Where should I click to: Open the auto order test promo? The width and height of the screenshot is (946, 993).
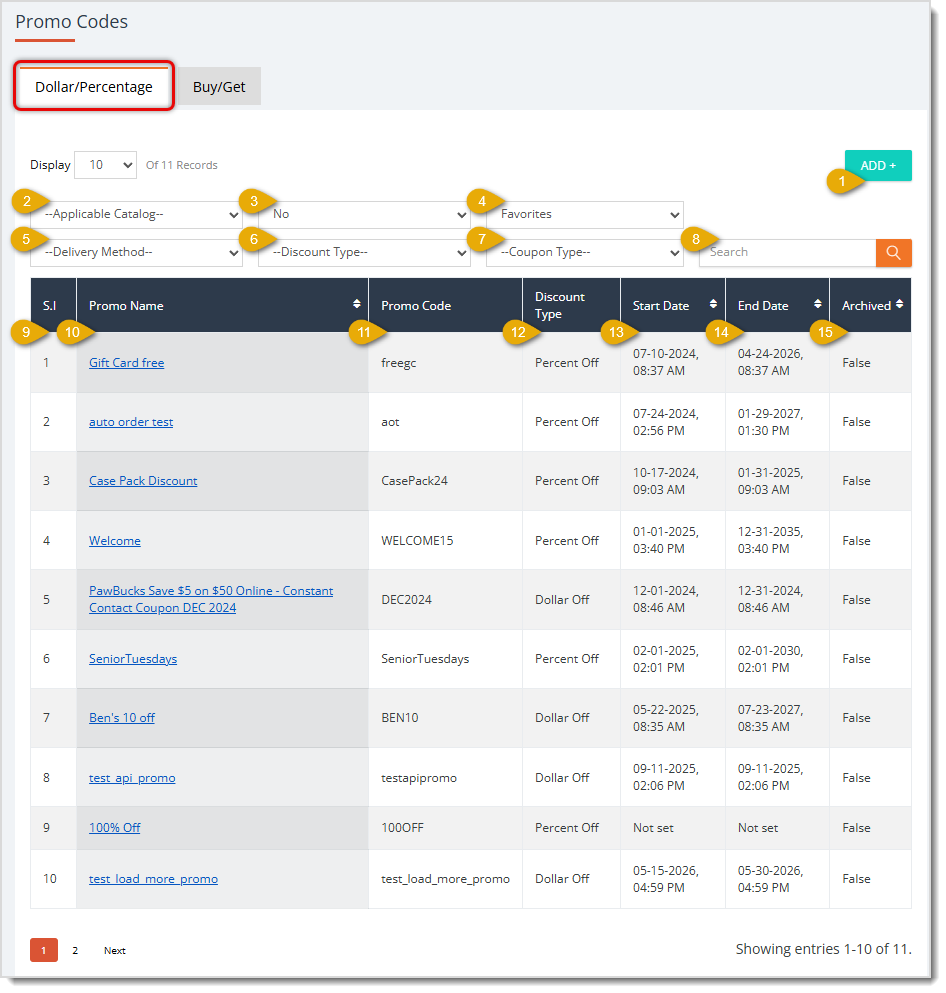coord(131,422)
